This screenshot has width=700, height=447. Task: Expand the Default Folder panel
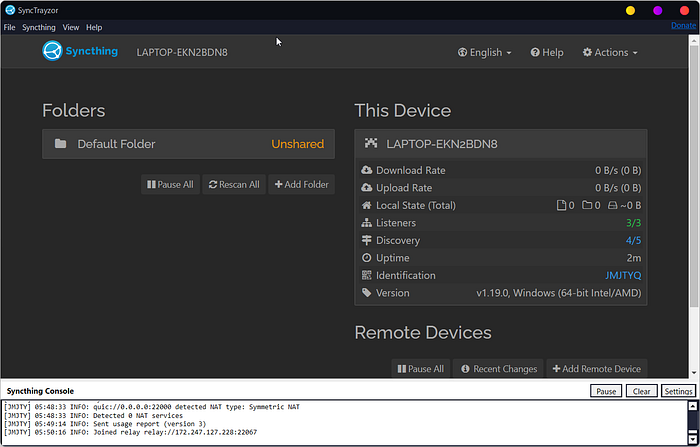[188, 144]
